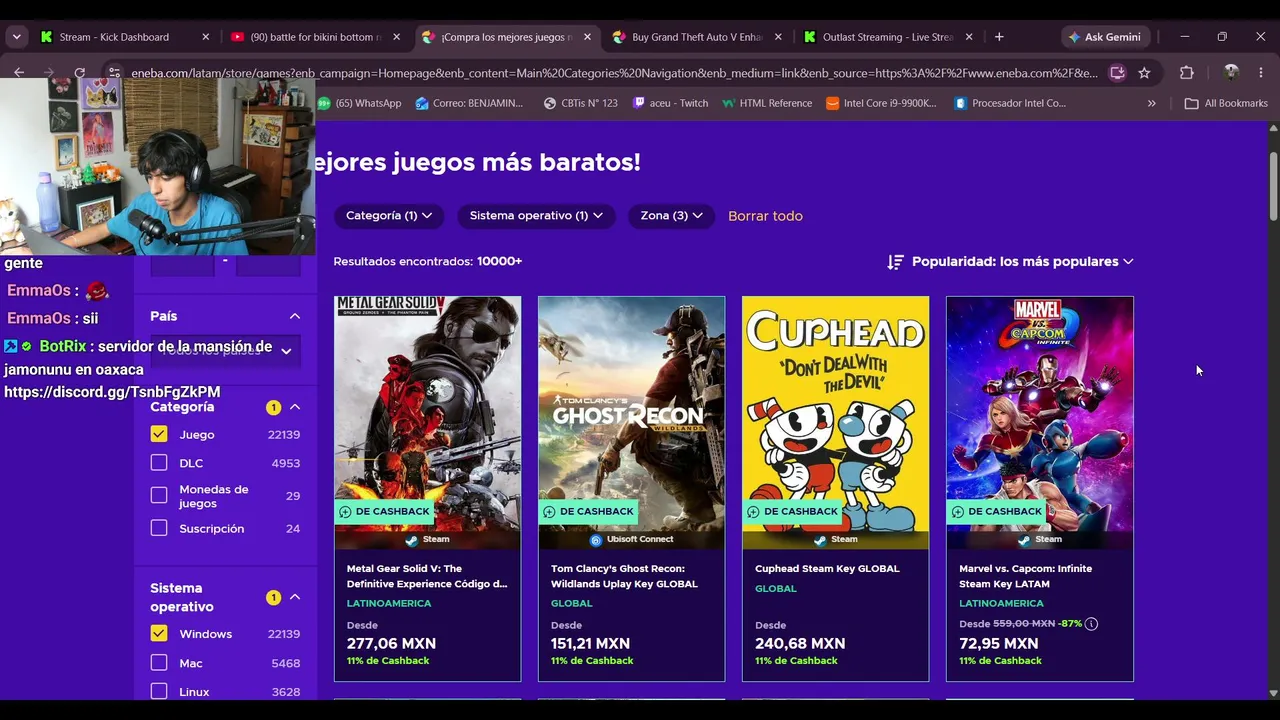View site information icon in address bar
Viewport: 1280px width, 720px height.
coord(114,73)
